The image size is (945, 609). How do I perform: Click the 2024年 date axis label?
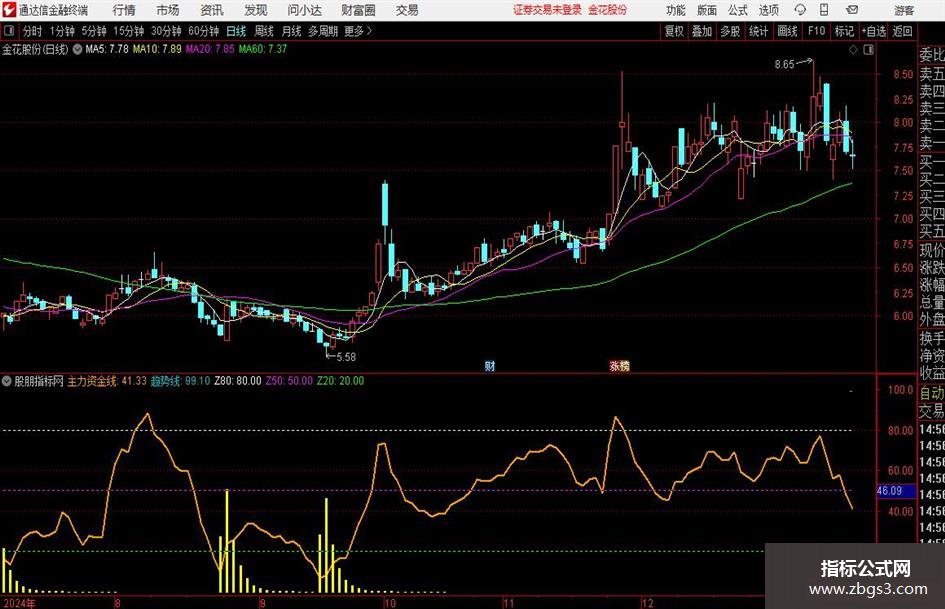pyautogui.click(x=19, y=603)
